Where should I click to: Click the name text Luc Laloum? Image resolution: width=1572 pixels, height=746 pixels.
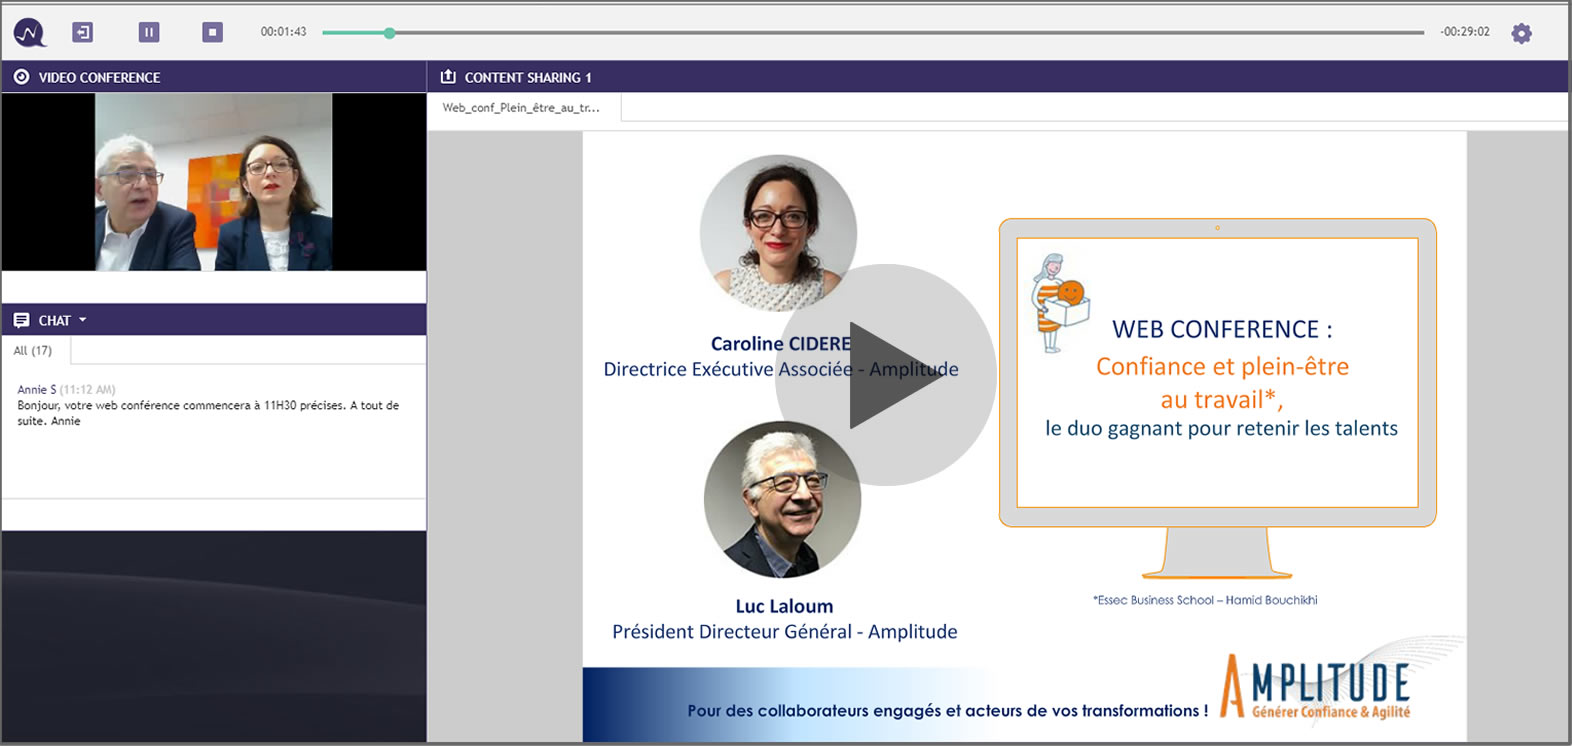click(x=784, y=606)
